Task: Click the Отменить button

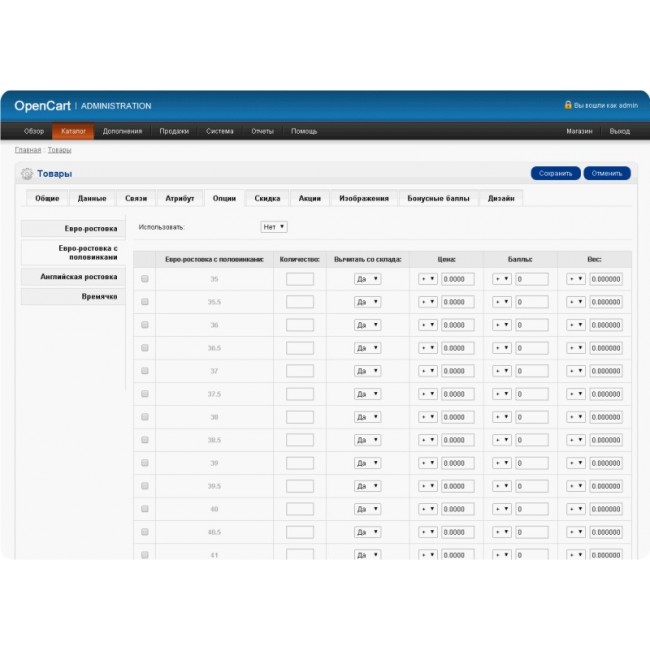Action: pos(607,173)
